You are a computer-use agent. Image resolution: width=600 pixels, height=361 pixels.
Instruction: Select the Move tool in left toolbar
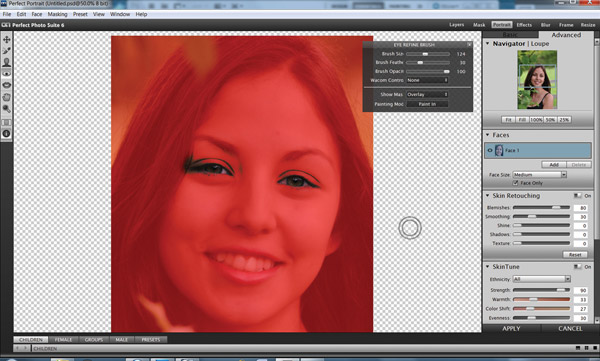point(7,39)
